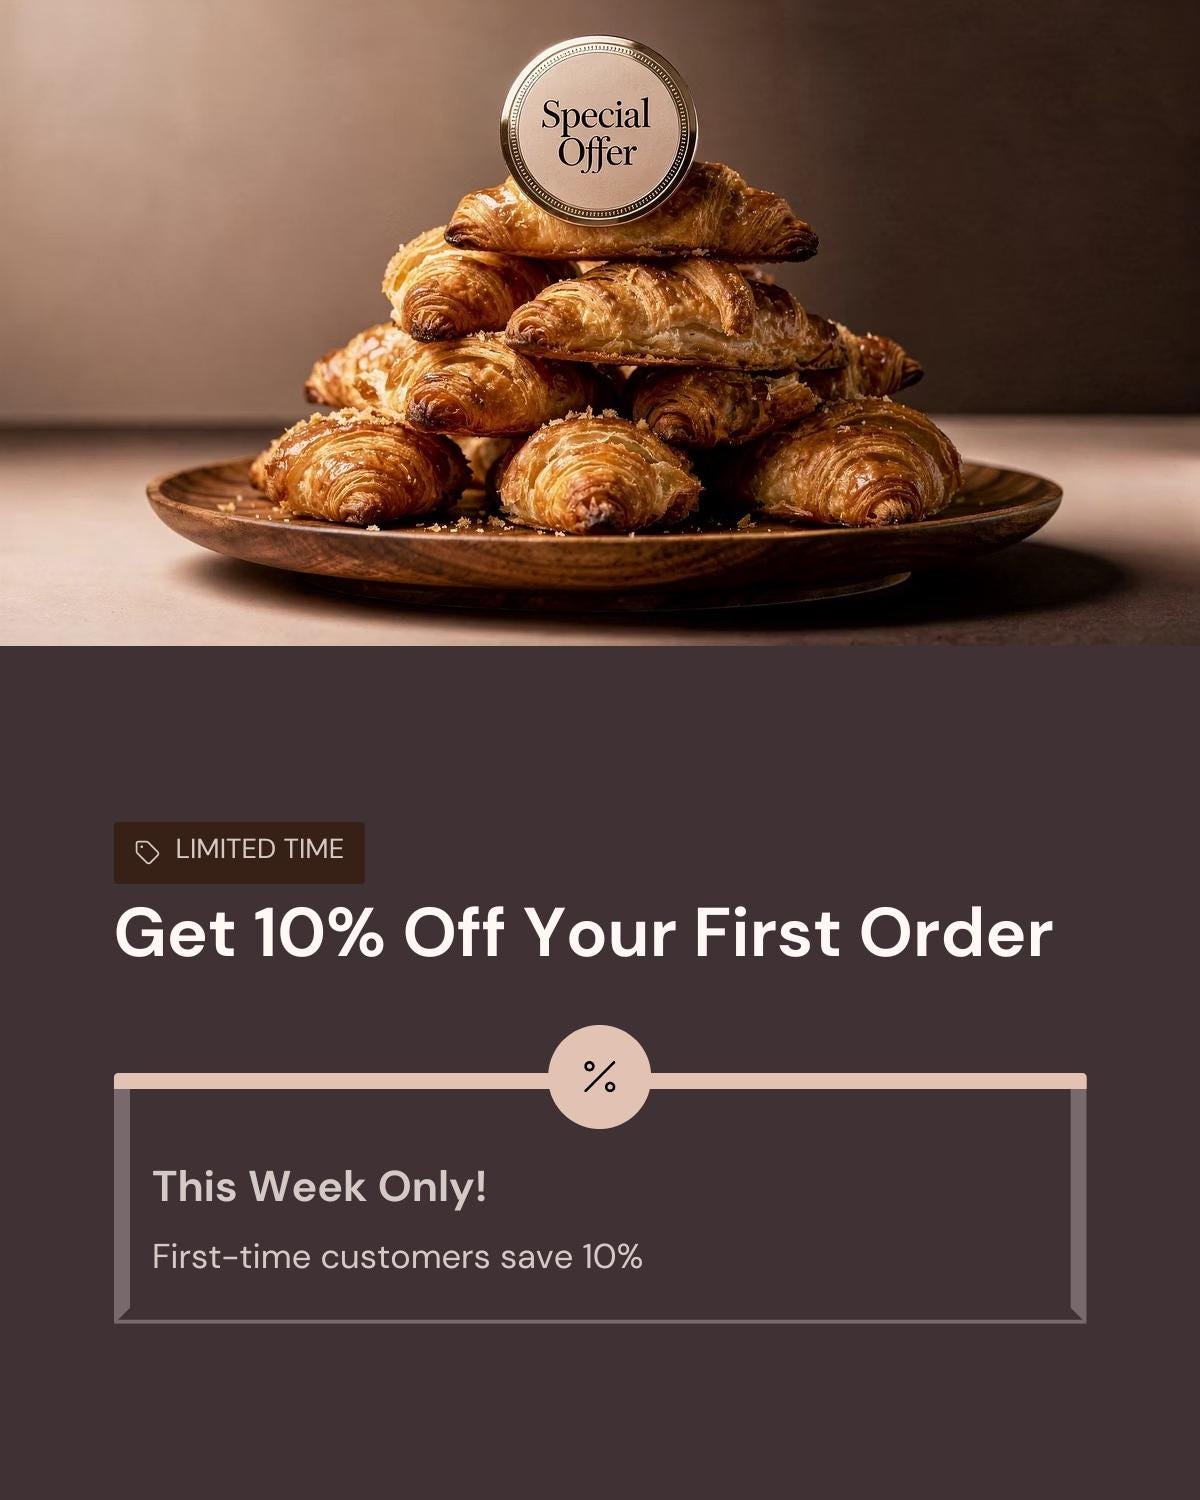1200x1500 pixels.
Task: Select the LIMITED TIME label text
Action: click(x=259, y=849)
